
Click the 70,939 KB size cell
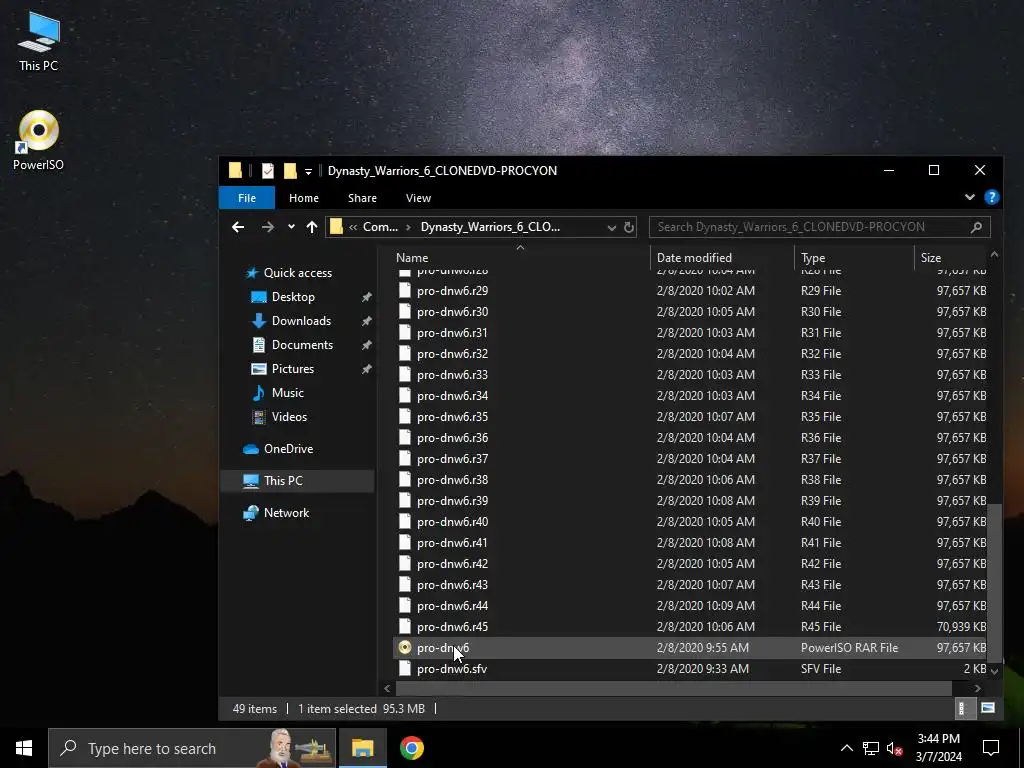[x=961, y=627]
